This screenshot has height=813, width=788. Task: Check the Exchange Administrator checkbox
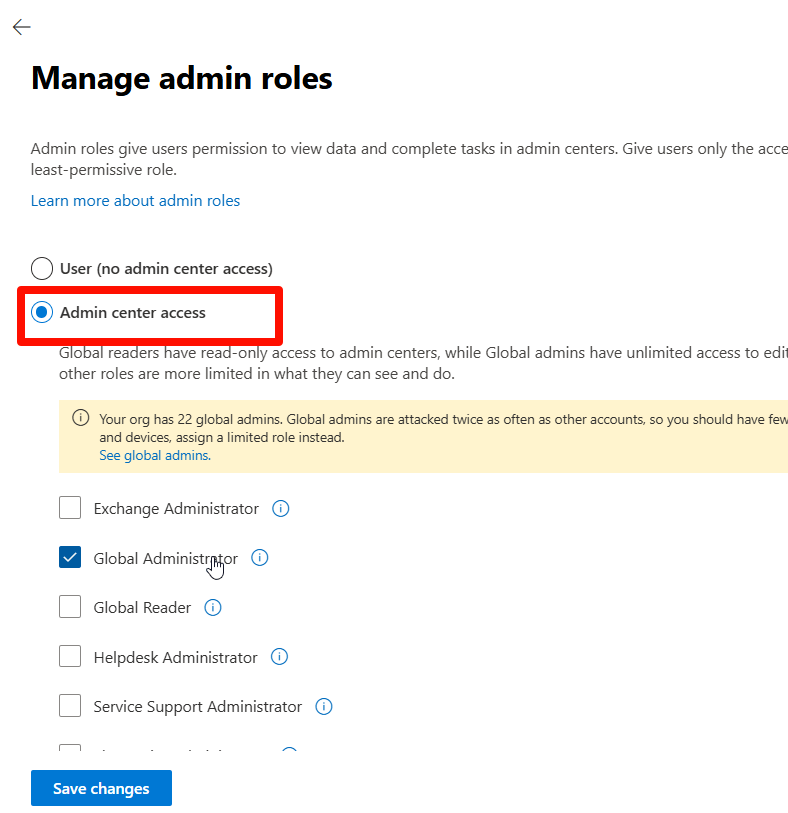click(x=70, y=508)
